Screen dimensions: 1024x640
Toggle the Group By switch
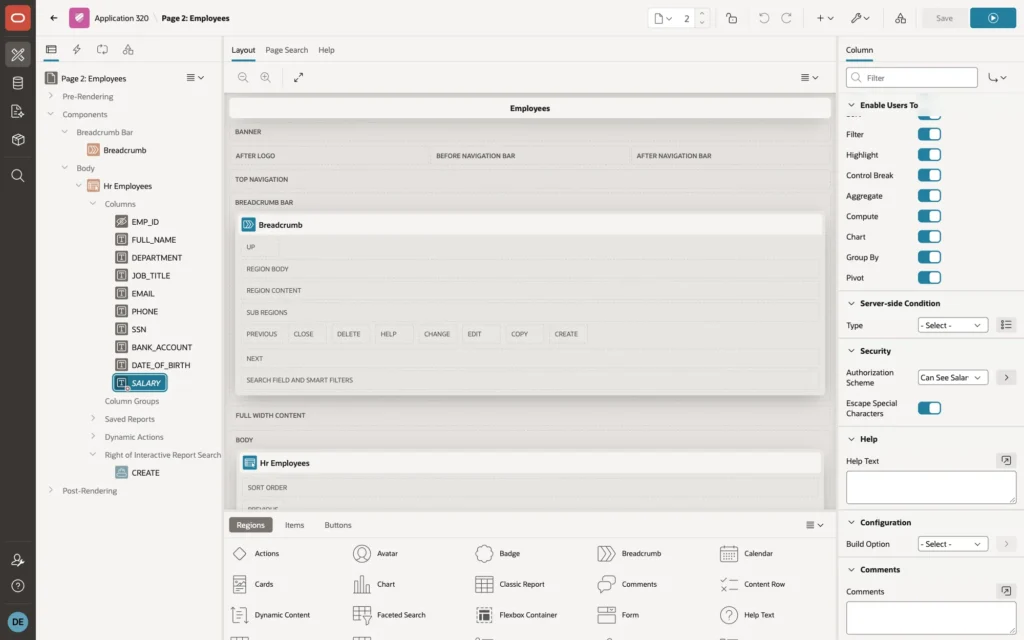[929, 257]
